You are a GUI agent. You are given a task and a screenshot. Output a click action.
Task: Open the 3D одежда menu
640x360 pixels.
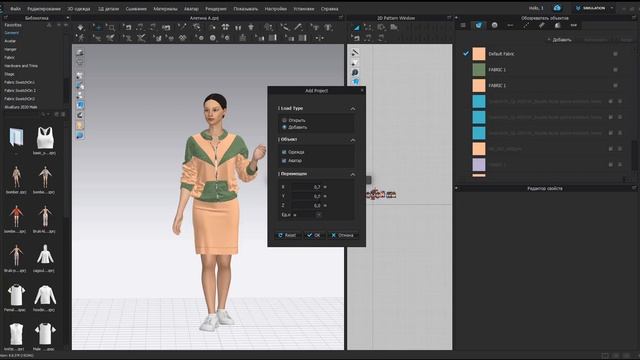[79, 9]
